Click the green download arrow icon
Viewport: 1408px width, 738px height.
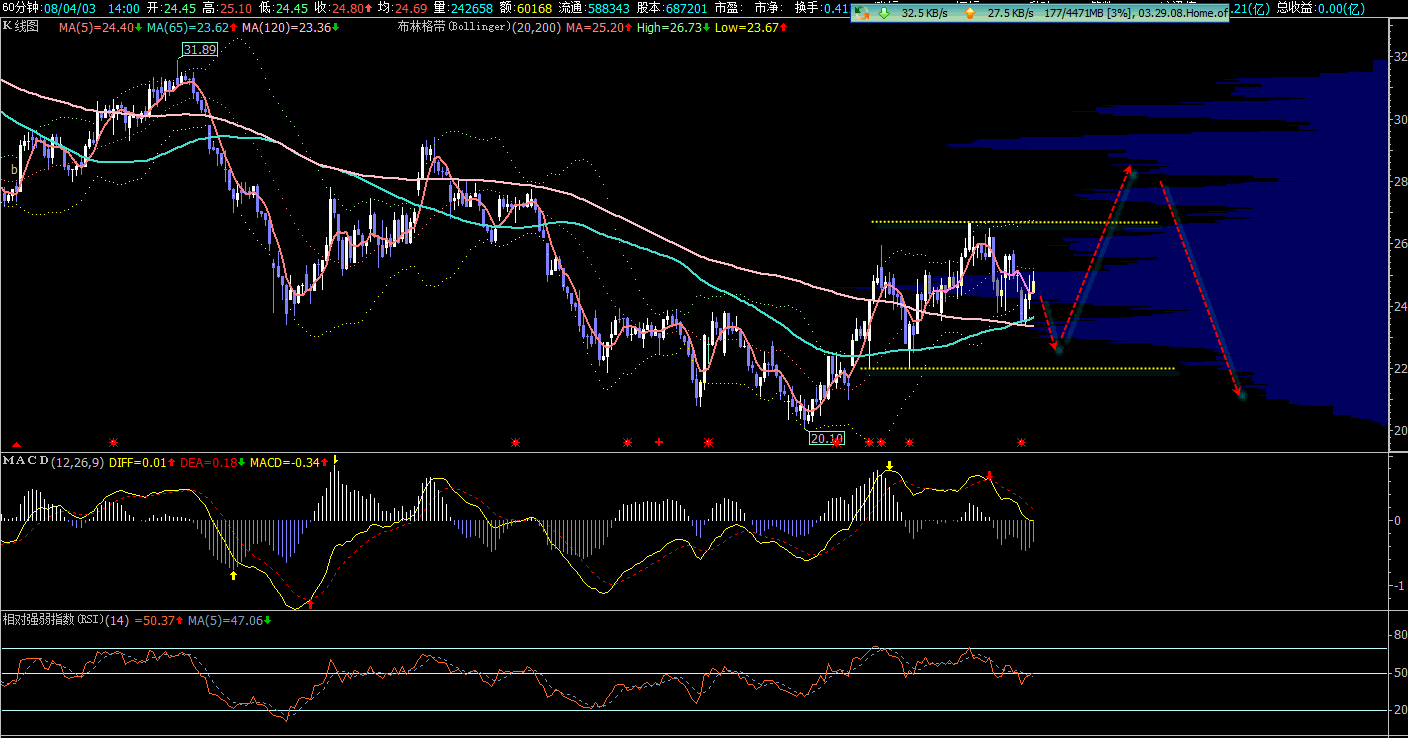click(885, 14)
